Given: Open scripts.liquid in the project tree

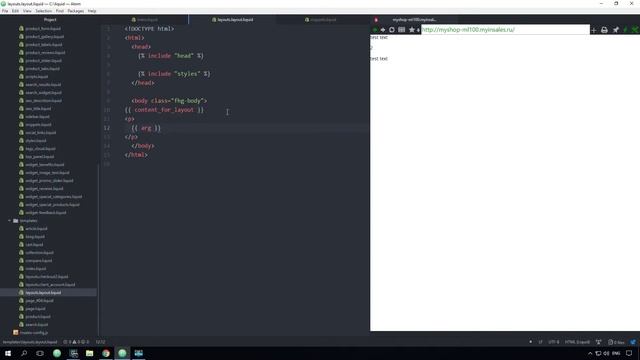Looking at the screenshot, I should pyautogui.click(x=37, y=77).
